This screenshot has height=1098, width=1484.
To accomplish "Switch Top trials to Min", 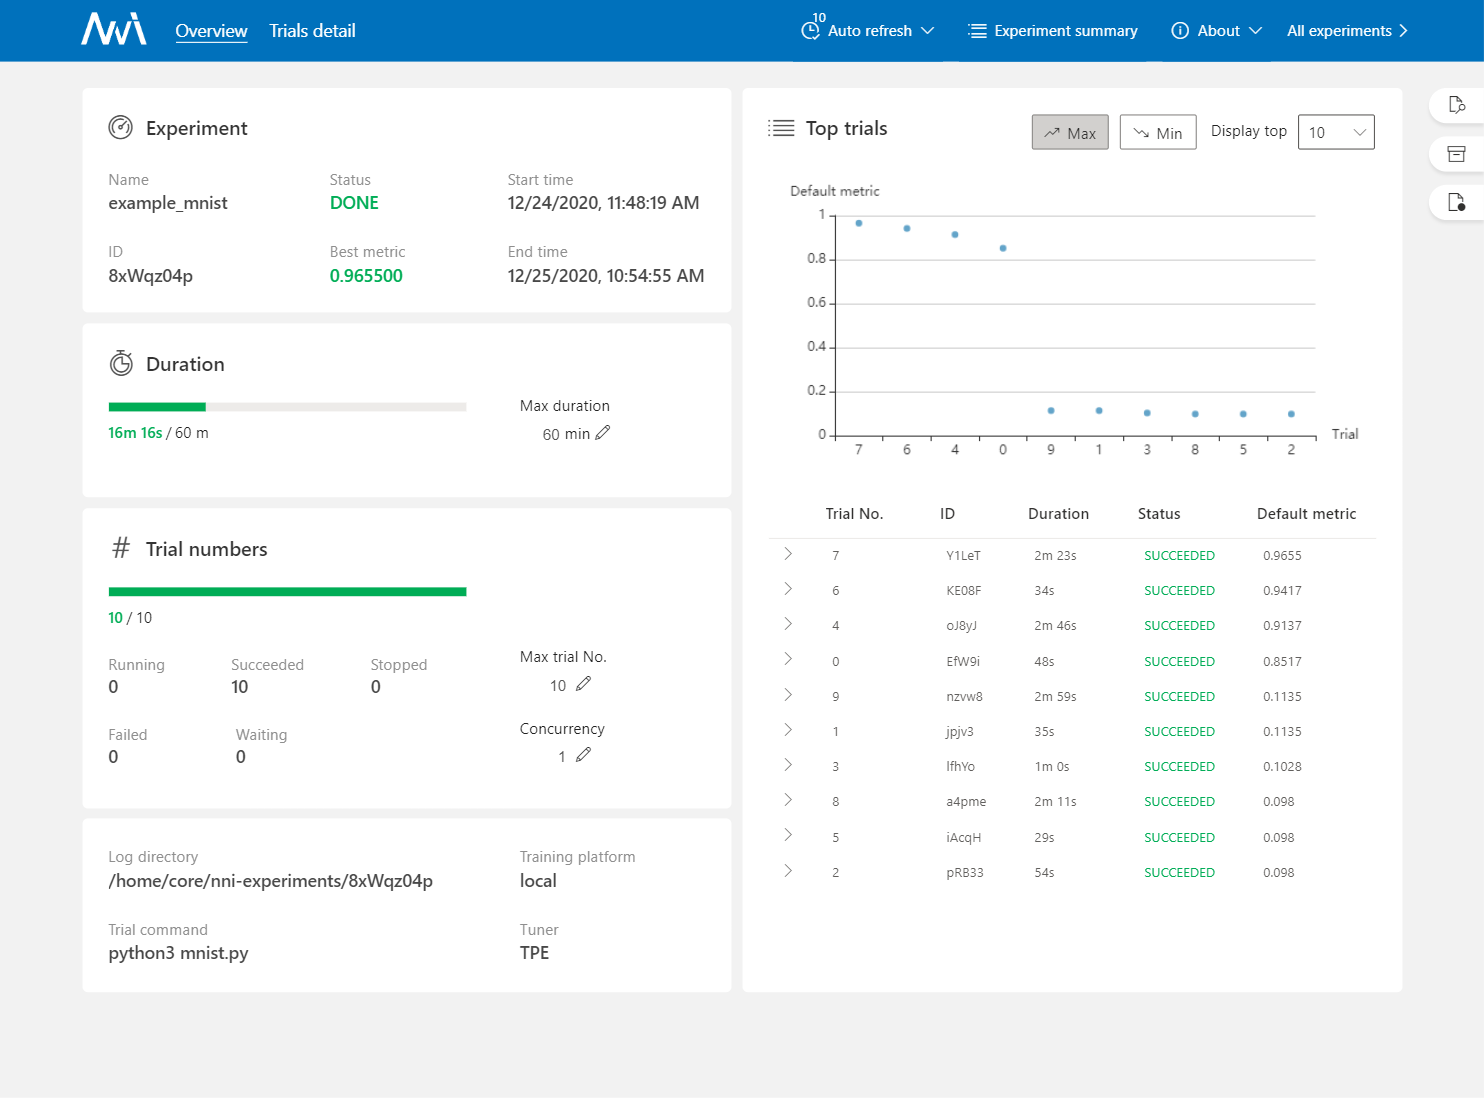I will tap(1157, 133).
